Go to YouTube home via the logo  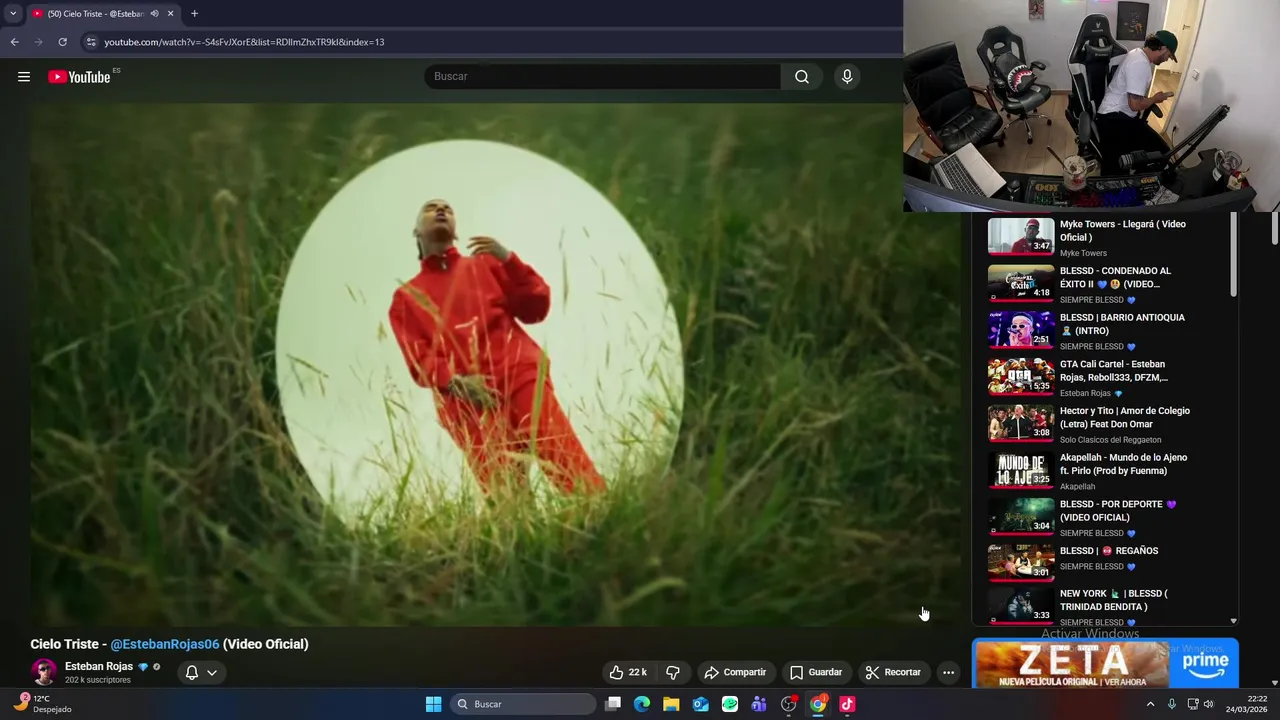point(79,77)
